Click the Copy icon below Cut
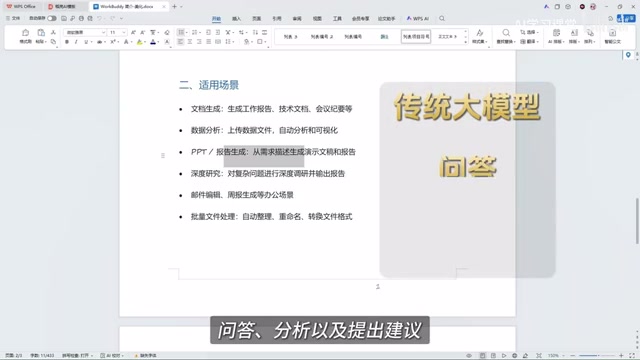 [x=53, y=42]
